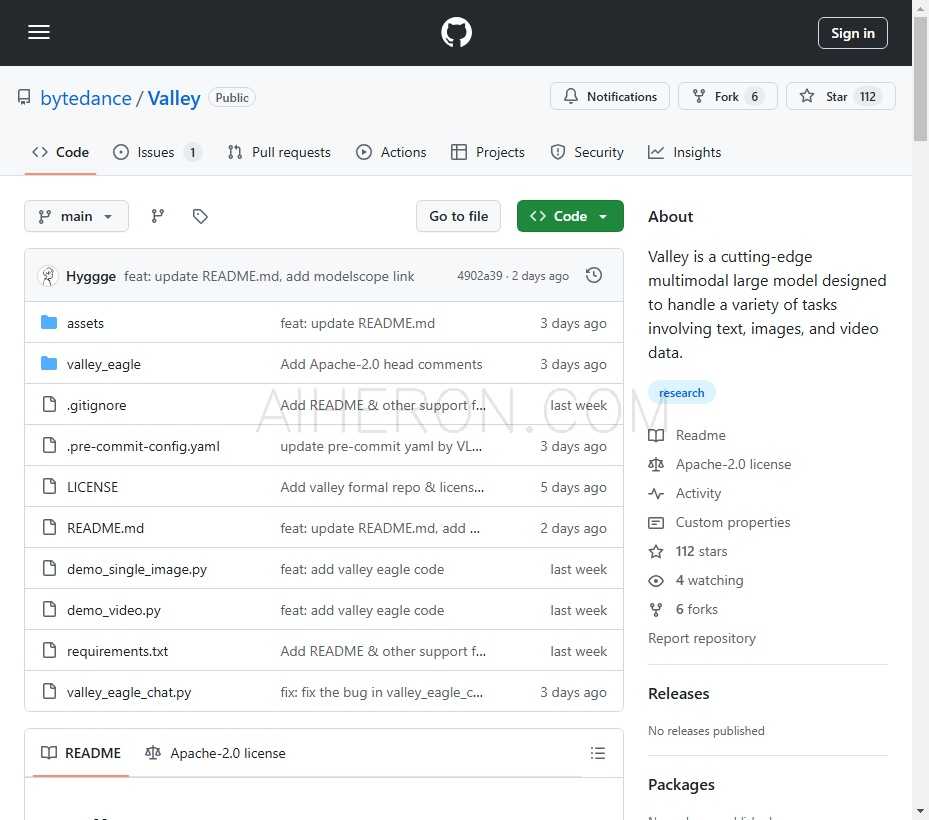
Task: Click the repository icon beside bytedance
Action: [24, 97]
